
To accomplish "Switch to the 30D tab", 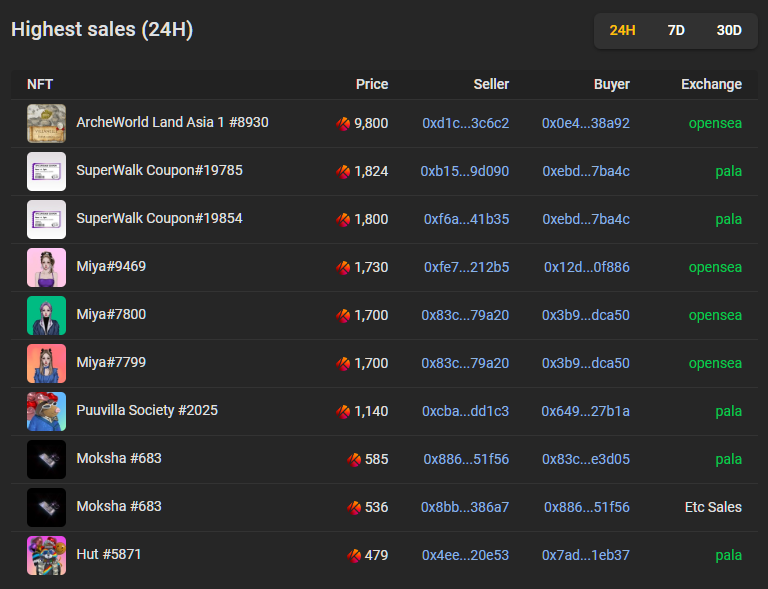I will pyautogui.click(x=729, y=30).
